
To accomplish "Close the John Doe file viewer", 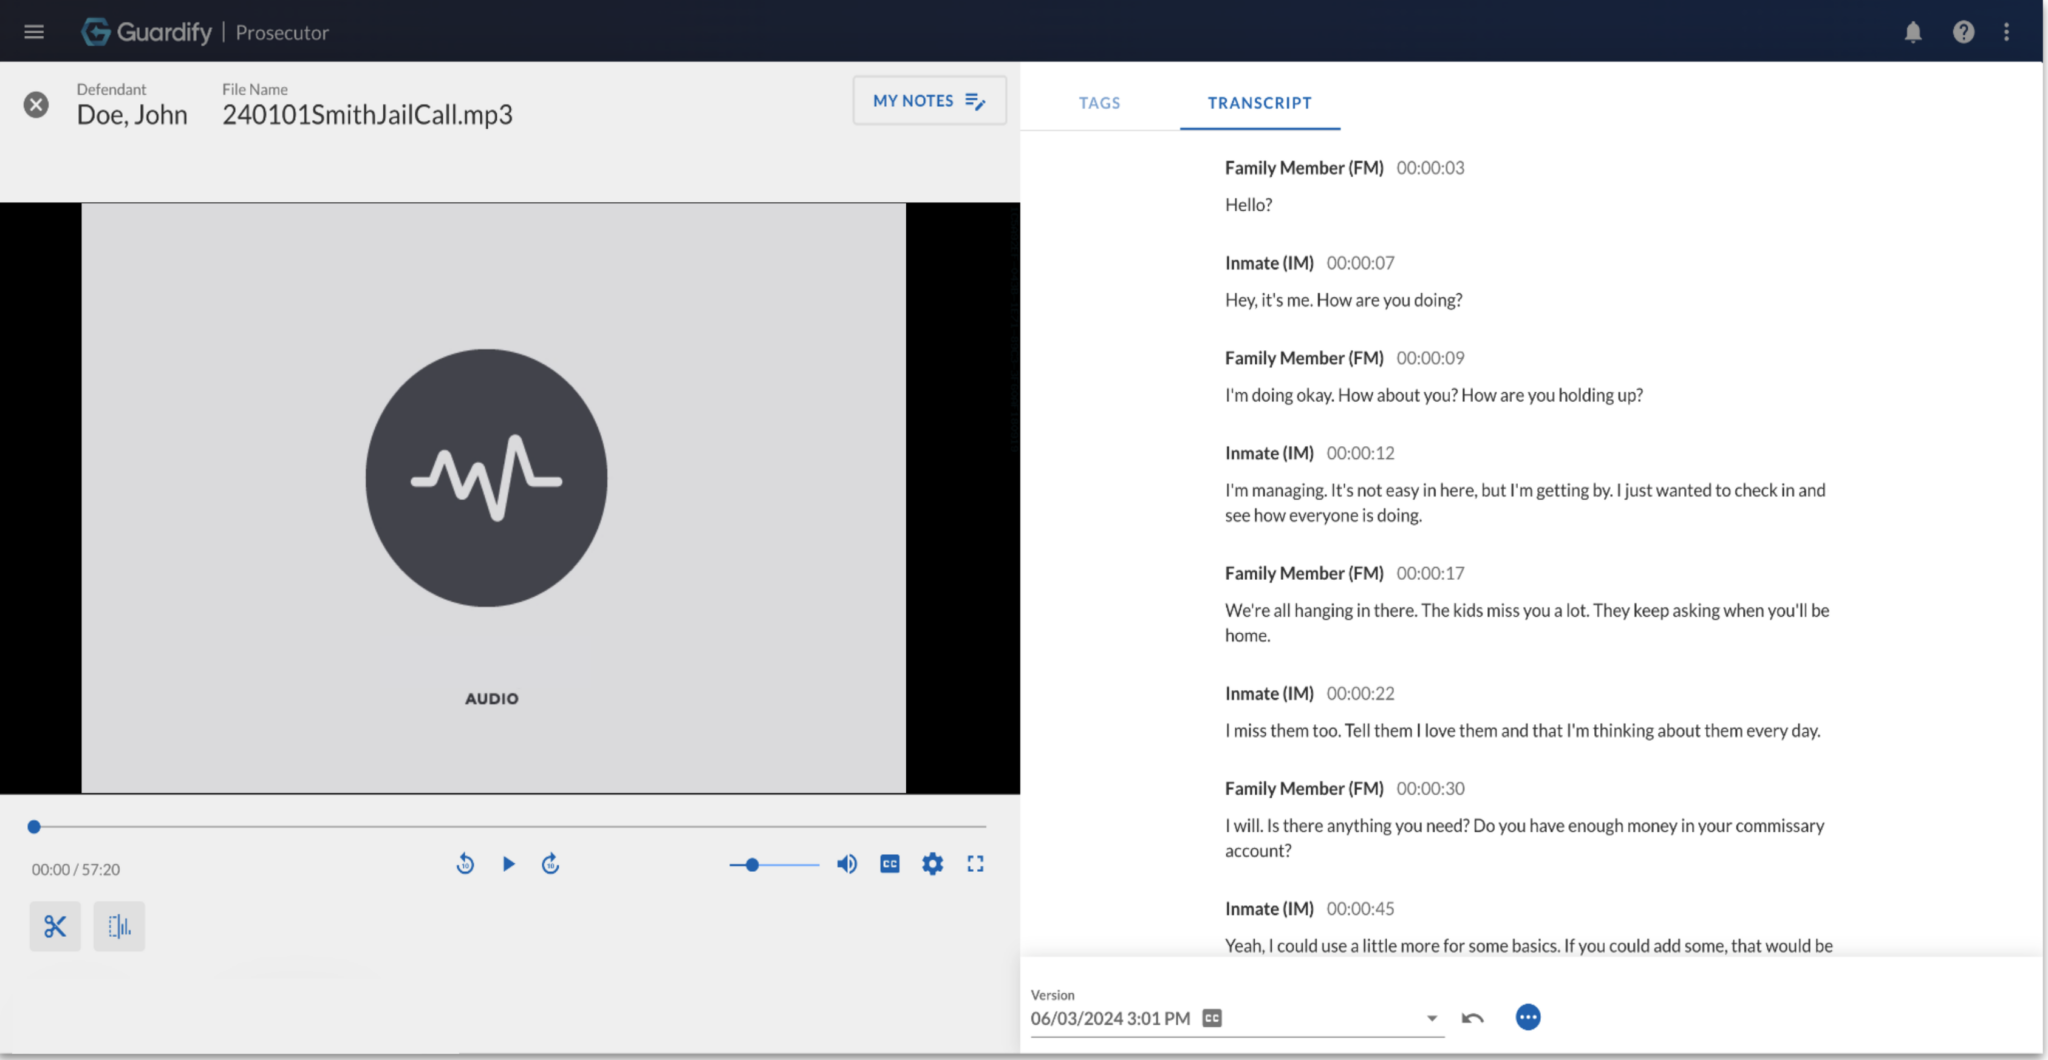I will click(36, 105).
